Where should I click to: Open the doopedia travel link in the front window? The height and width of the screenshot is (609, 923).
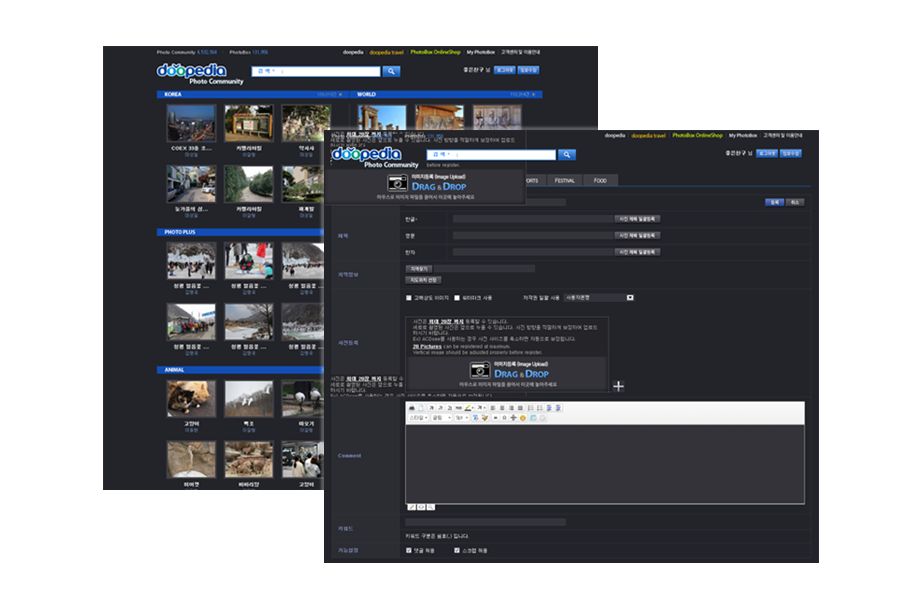point(648,135)
